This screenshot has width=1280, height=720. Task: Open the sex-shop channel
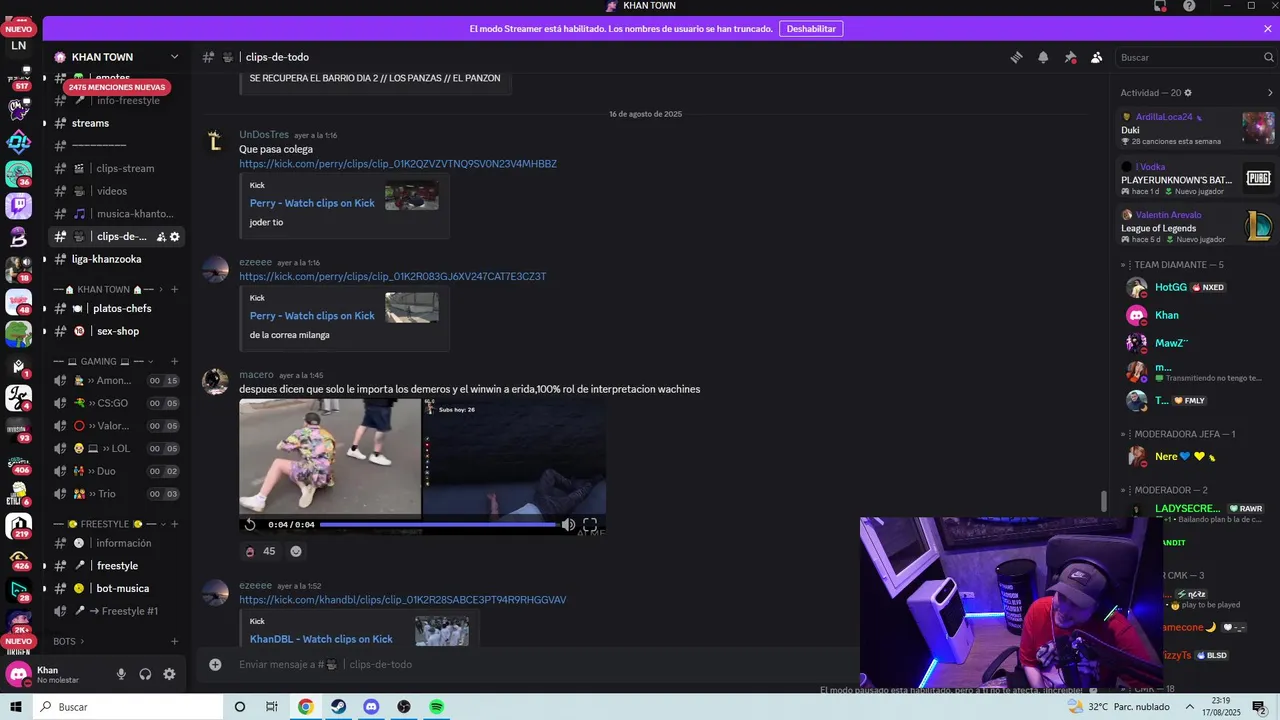[x=116, y=331]
